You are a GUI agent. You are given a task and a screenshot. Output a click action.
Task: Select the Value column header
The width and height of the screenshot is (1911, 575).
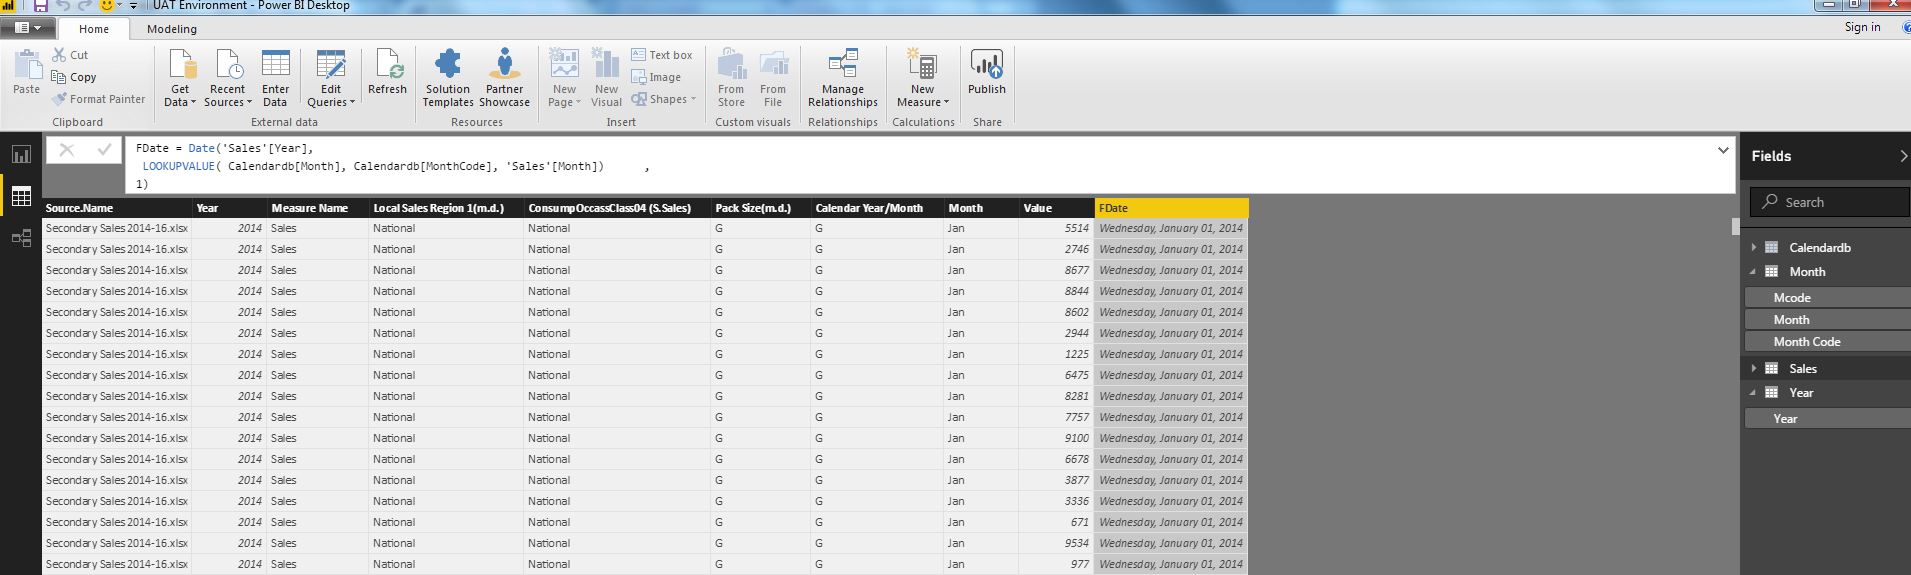[1056, 208]
